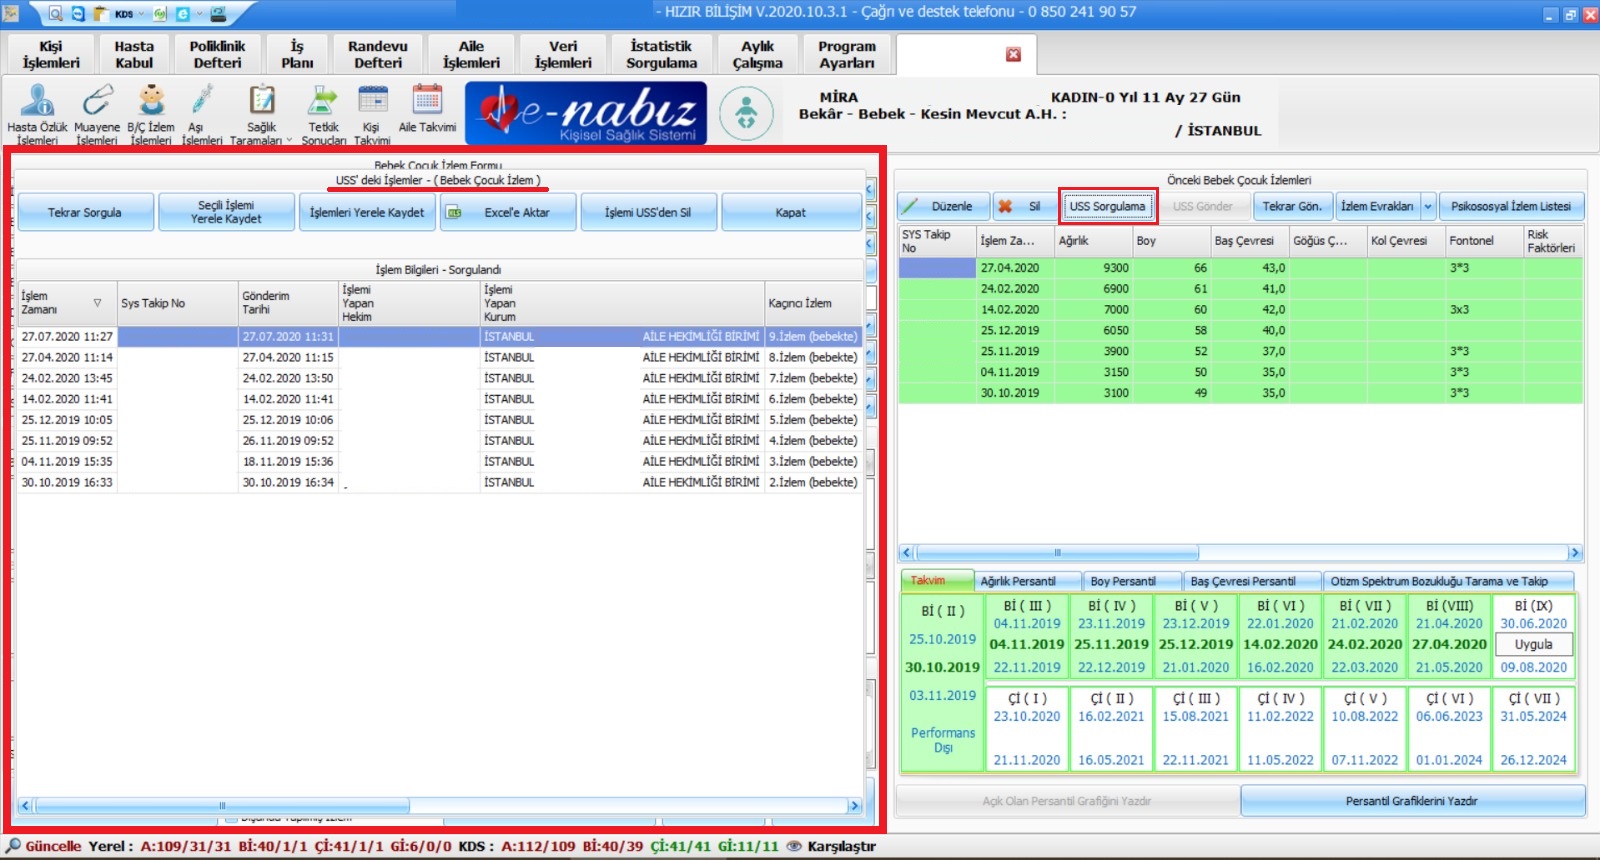
Task: Click the Uygula button under Bİ (IX)
Action: [x=1533, y=645]
